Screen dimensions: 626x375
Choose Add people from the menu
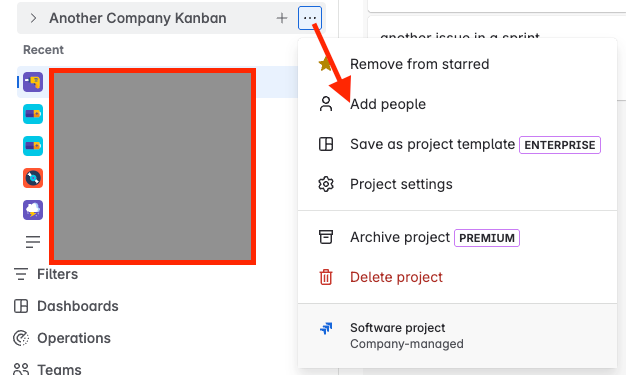pyautogui.click(x=388, y=104)
